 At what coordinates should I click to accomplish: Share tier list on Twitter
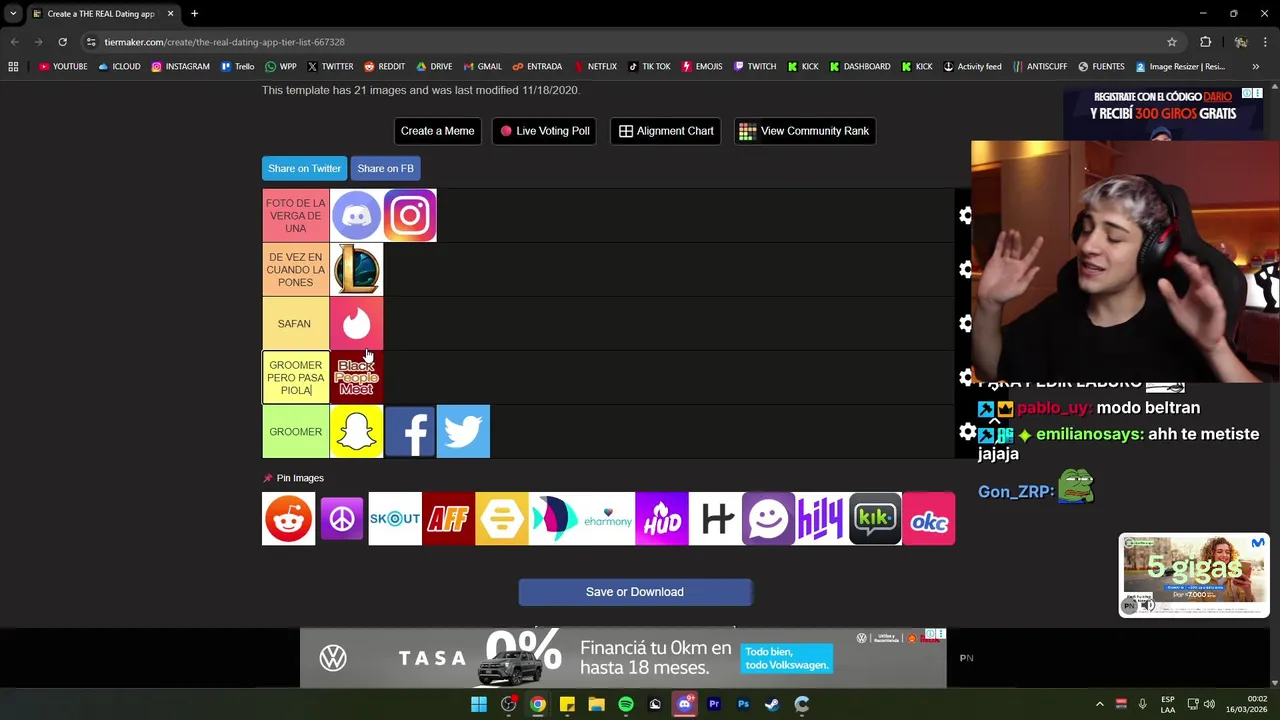point(304,168)
